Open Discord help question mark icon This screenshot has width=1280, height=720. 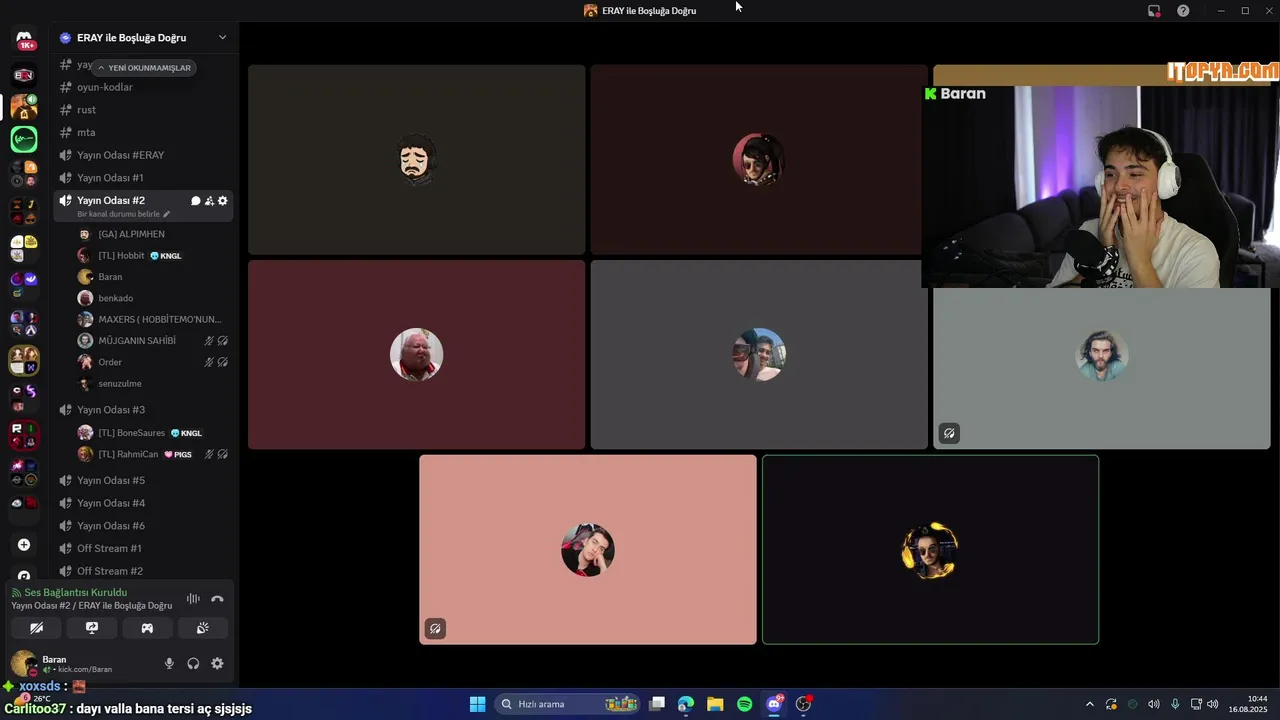[1183, 11]
